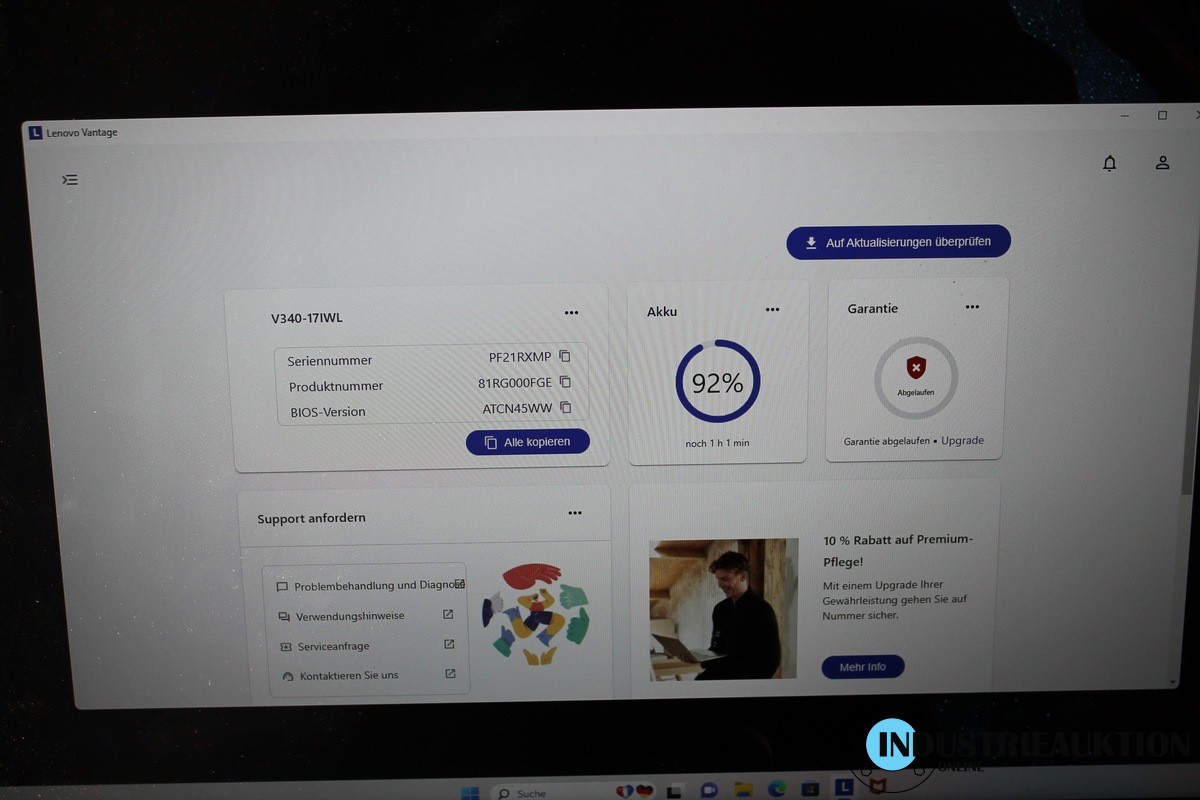
Task: Open Microsoft Edge from the taskbar
Action: (x=777, y=789)
